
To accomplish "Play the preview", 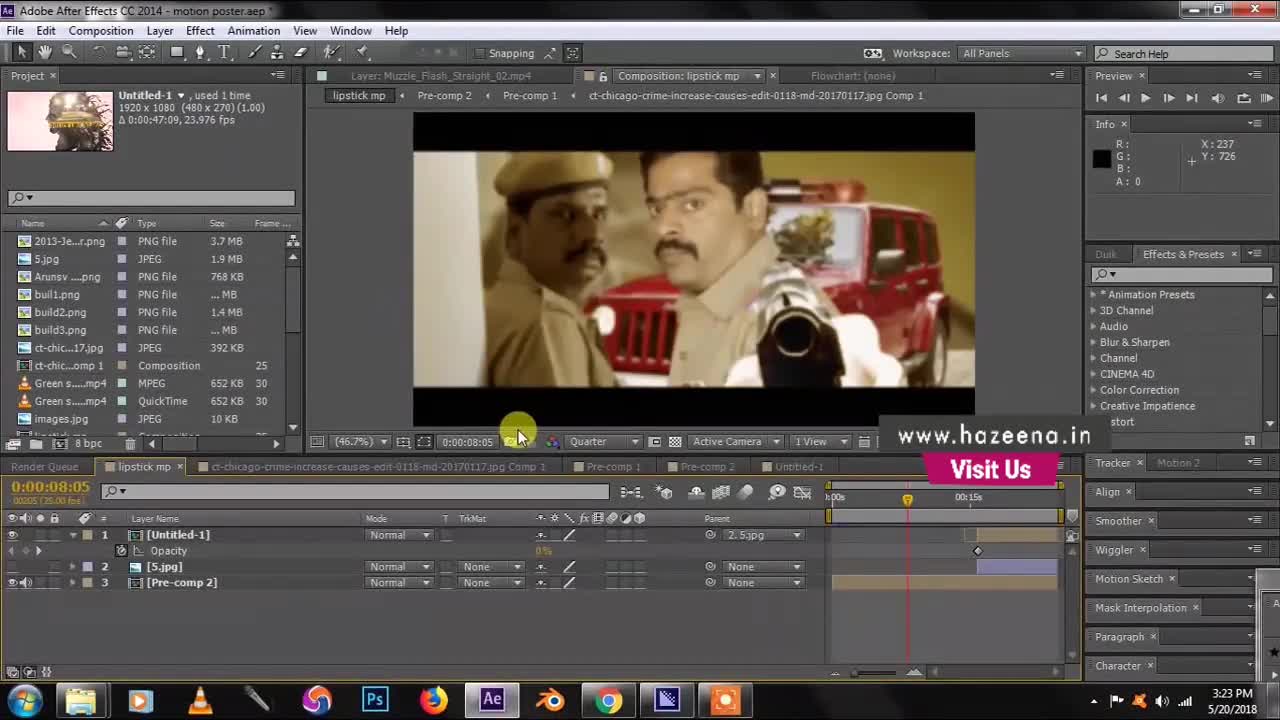I will tap(1145, 98).
